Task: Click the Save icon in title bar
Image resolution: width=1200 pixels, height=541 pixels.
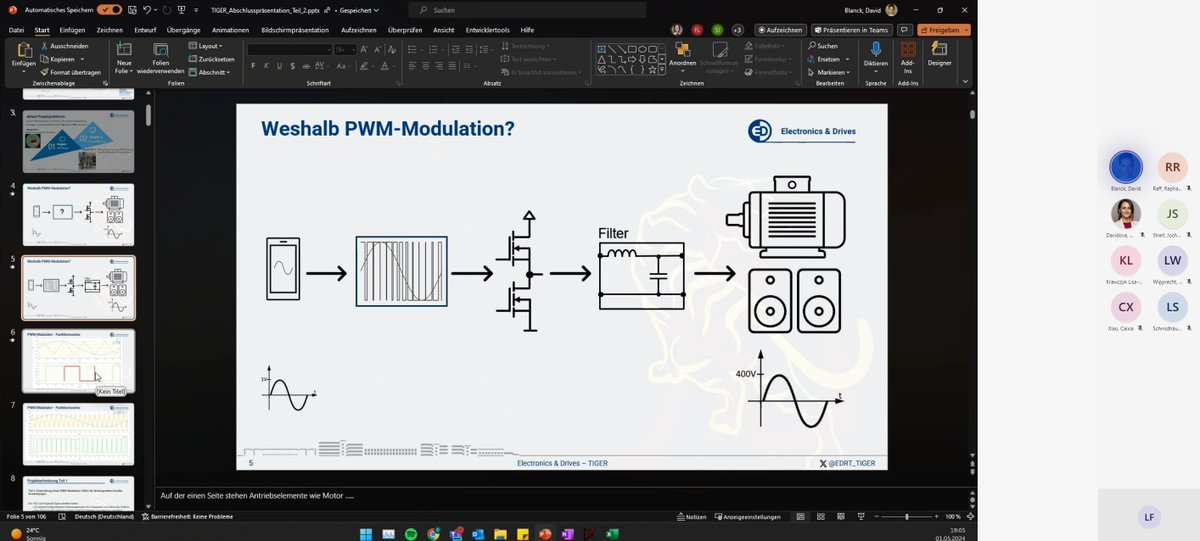Action: coord(130,9)
